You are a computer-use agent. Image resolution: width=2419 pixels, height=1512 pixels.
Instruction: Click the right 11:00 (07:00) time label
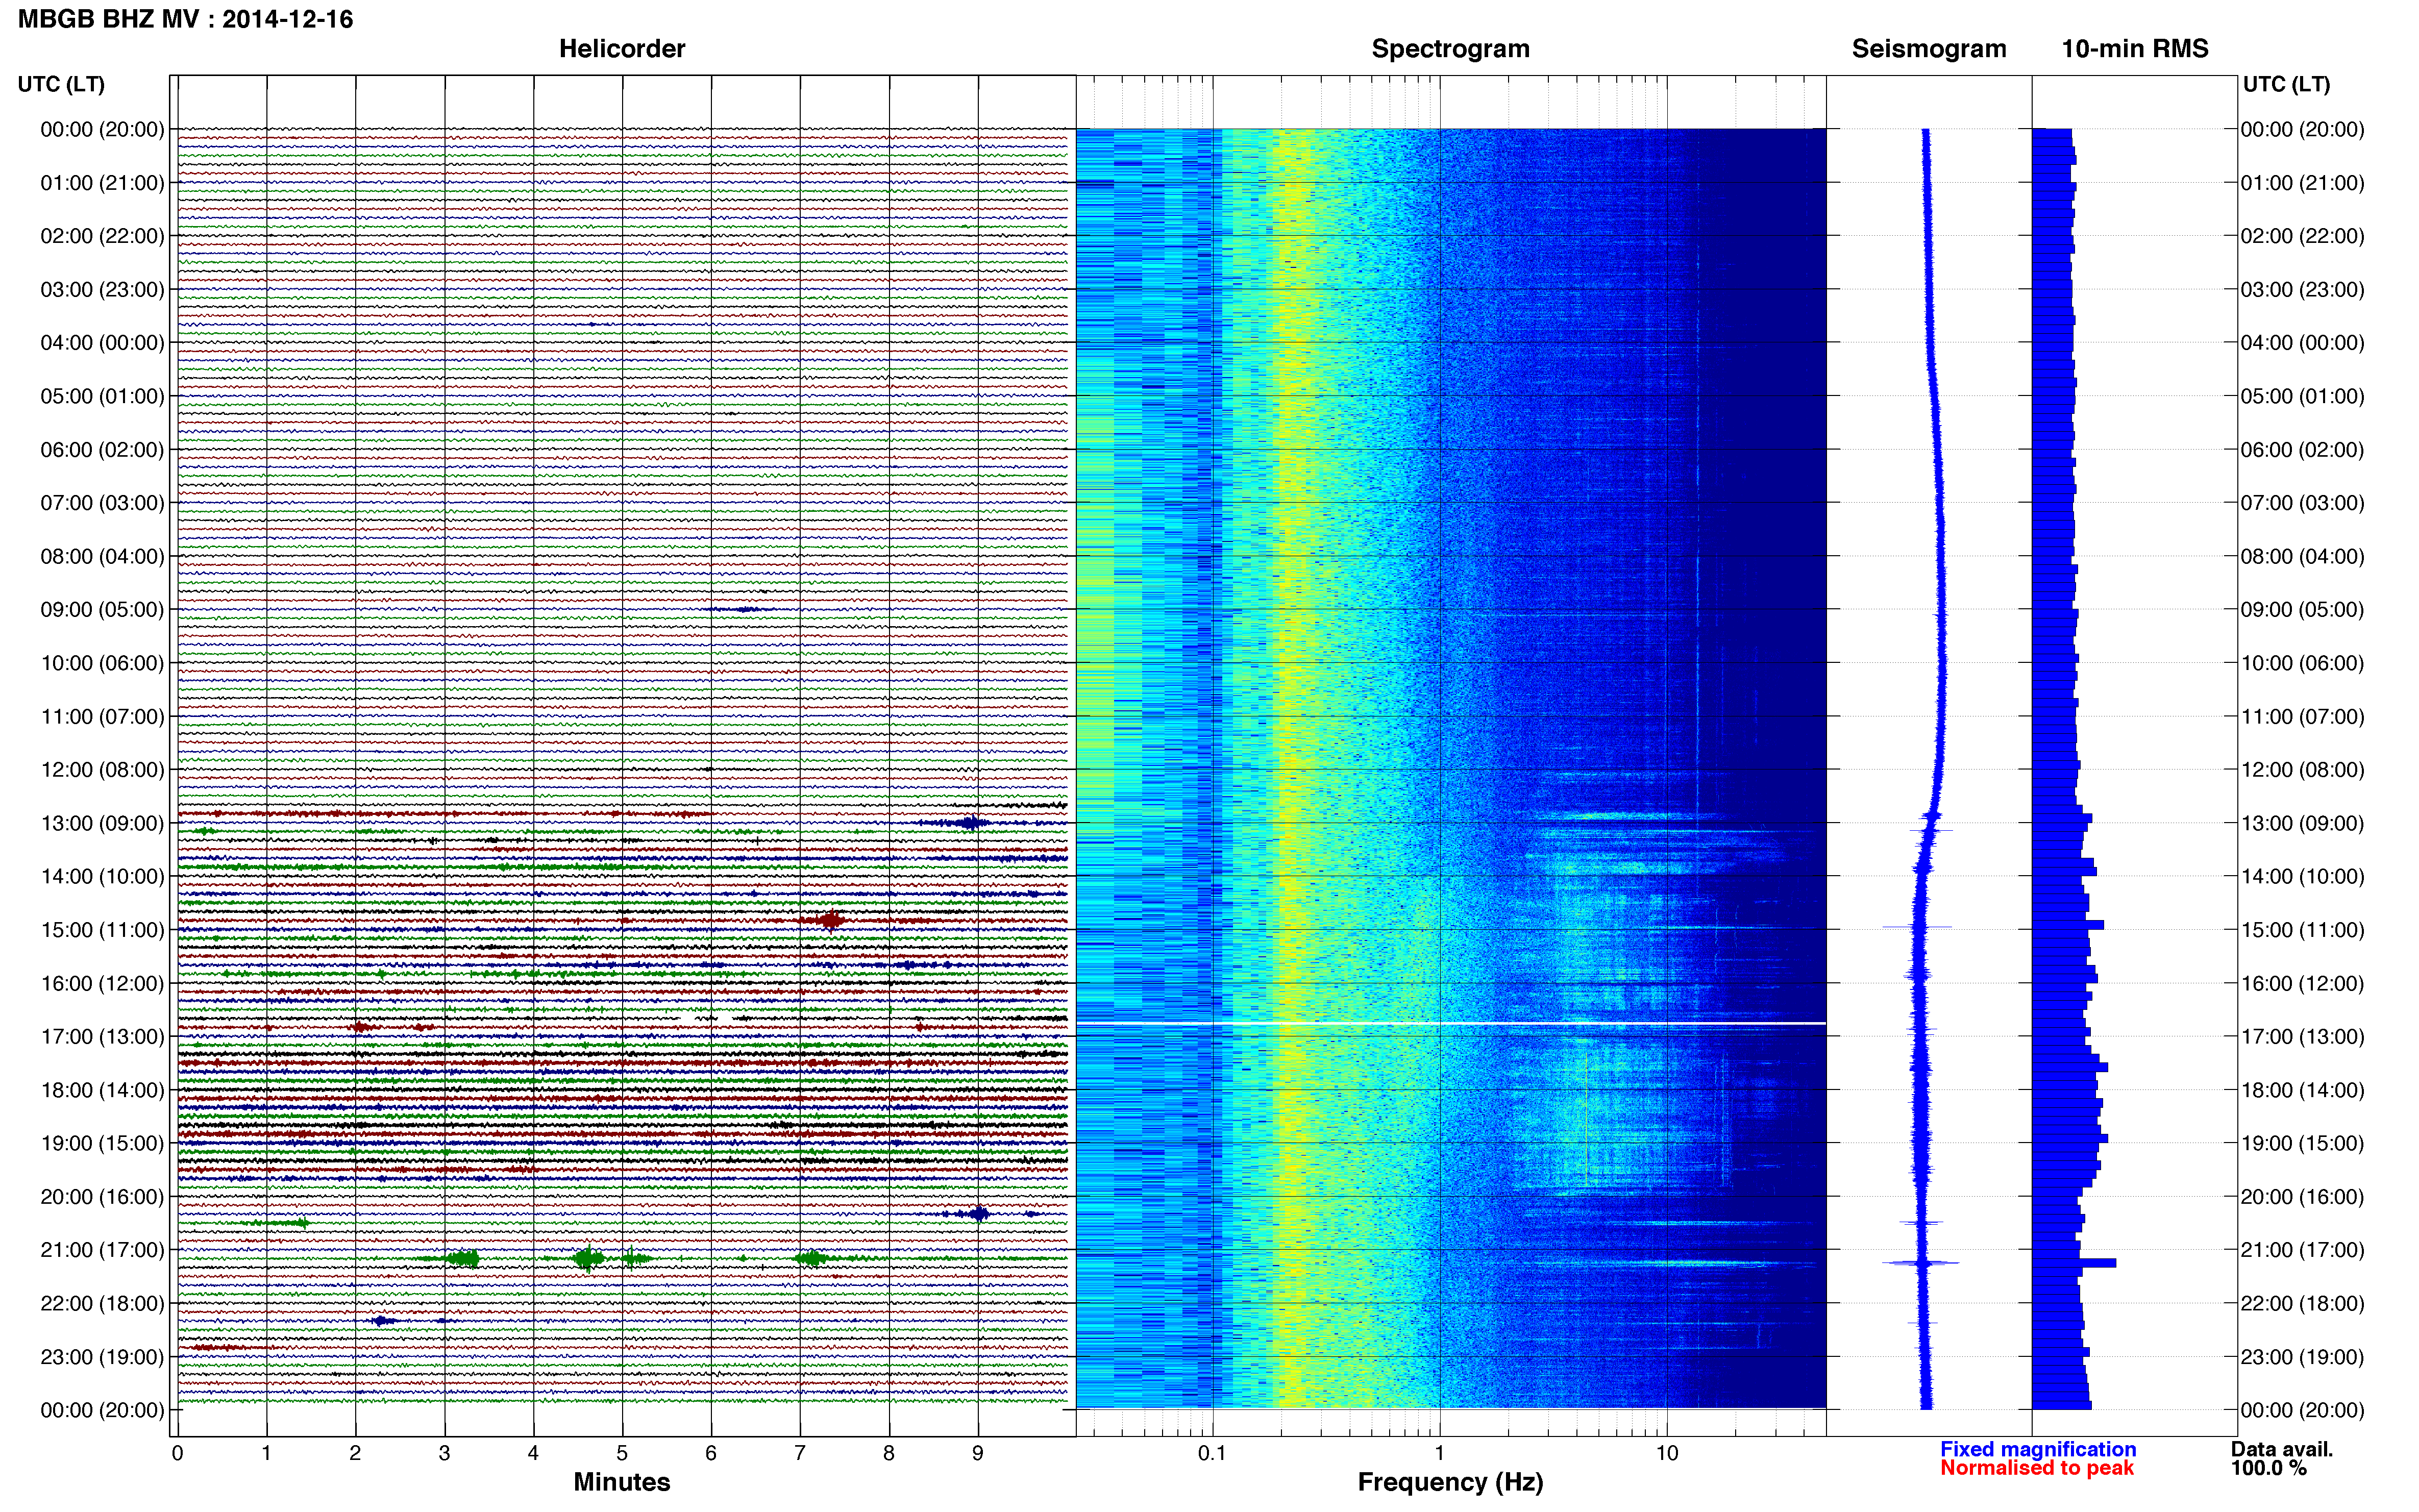click(x=2302, y=717)
